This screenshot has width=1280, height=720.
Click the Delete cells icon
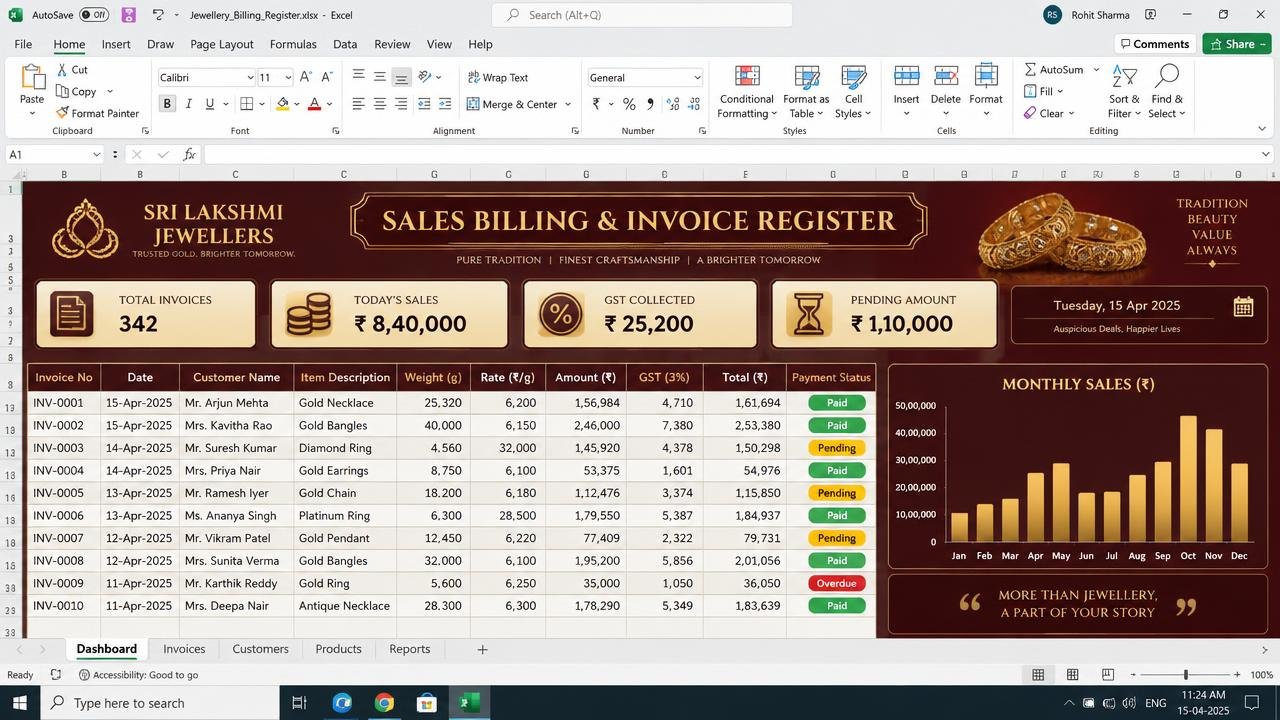[x=946, y=77]
